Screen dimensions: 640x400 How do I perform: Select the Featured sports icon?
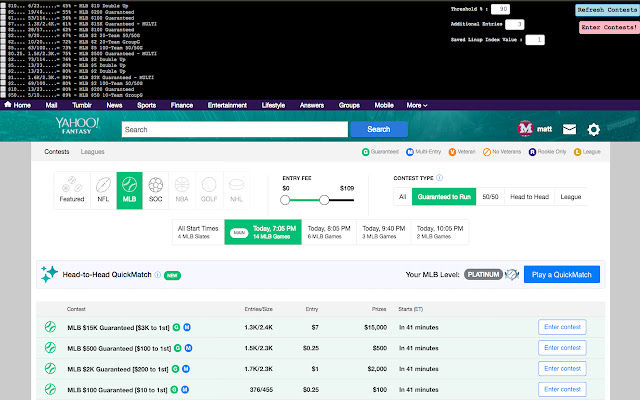(x=72, y=185)
